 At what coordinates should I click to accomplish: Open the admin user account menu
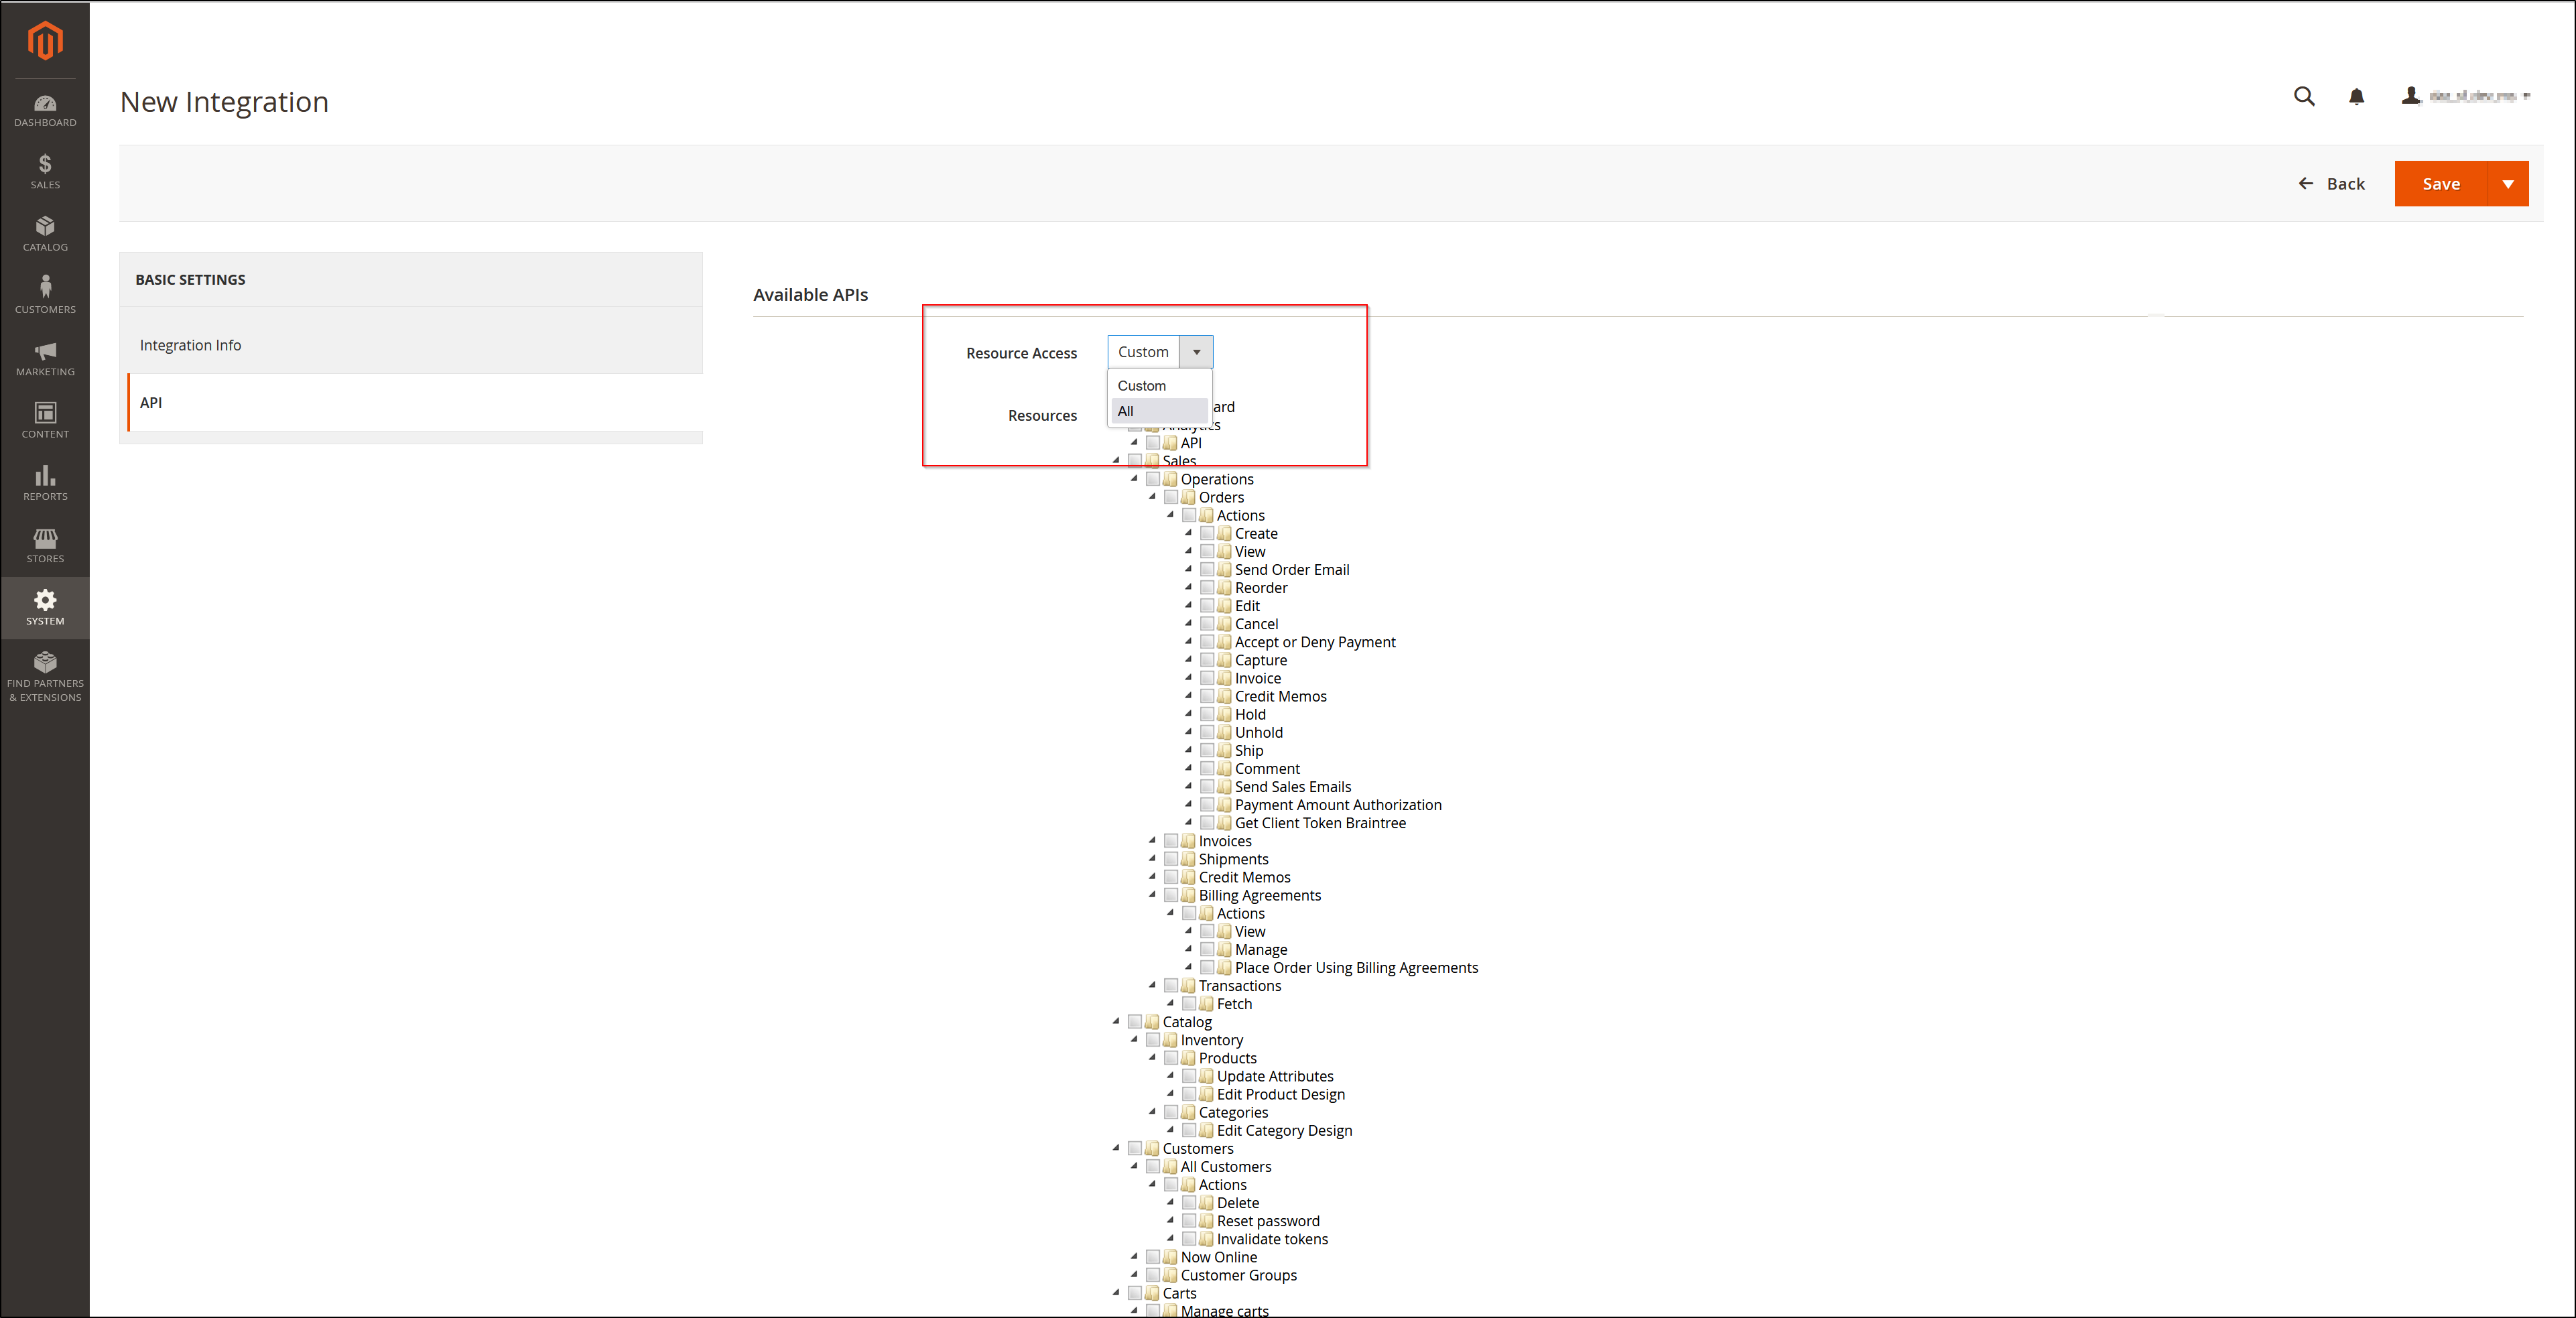[x=2465, y=96]
